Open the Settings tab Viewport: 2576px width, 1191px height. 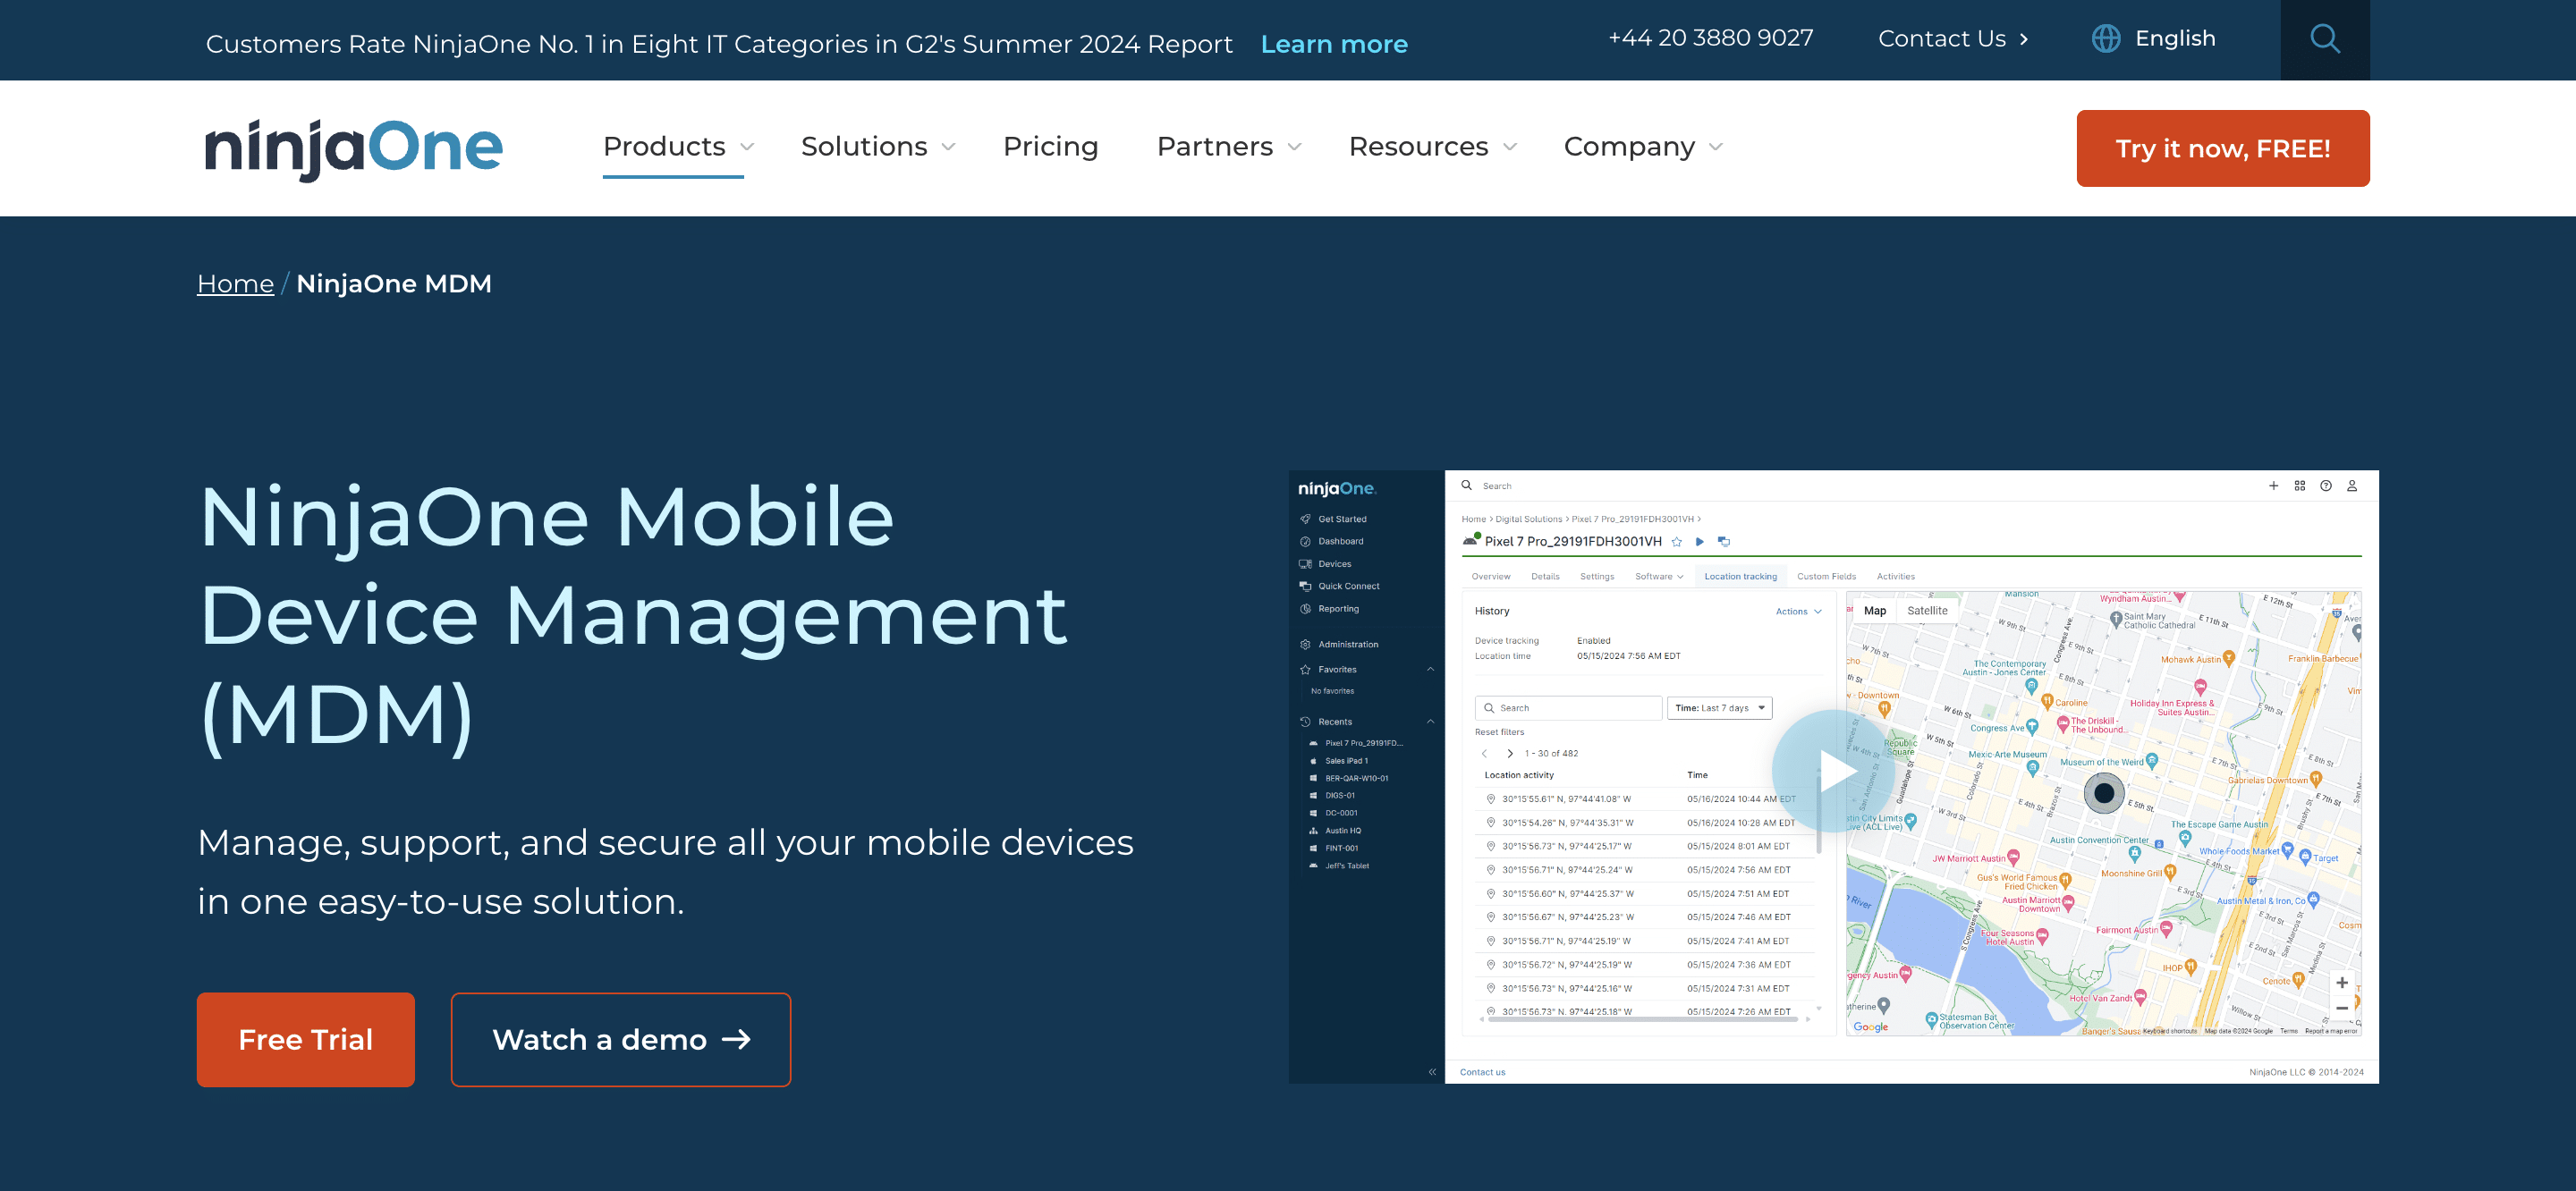click(x=1597, y=576)
